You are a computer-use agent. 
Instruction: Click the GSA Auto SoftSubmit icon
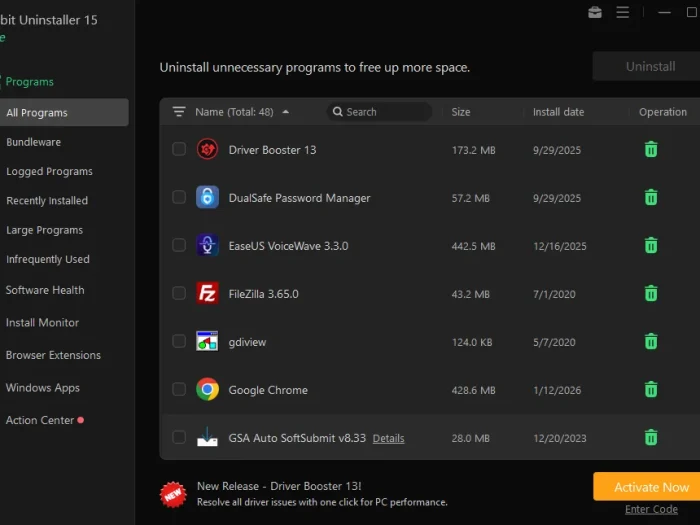pos(207,437)
